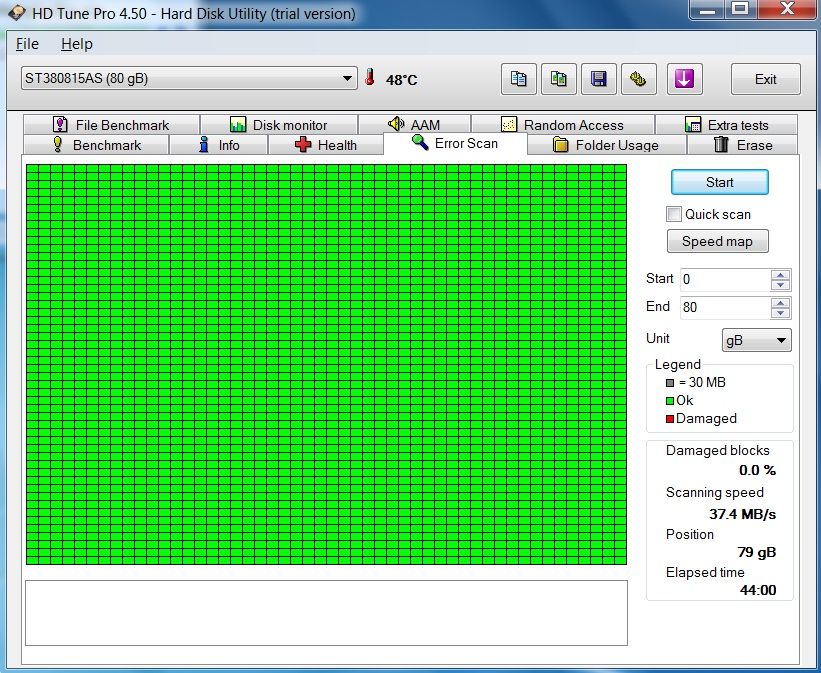Increase the Start value with up arrow

(x=780, y=274)
